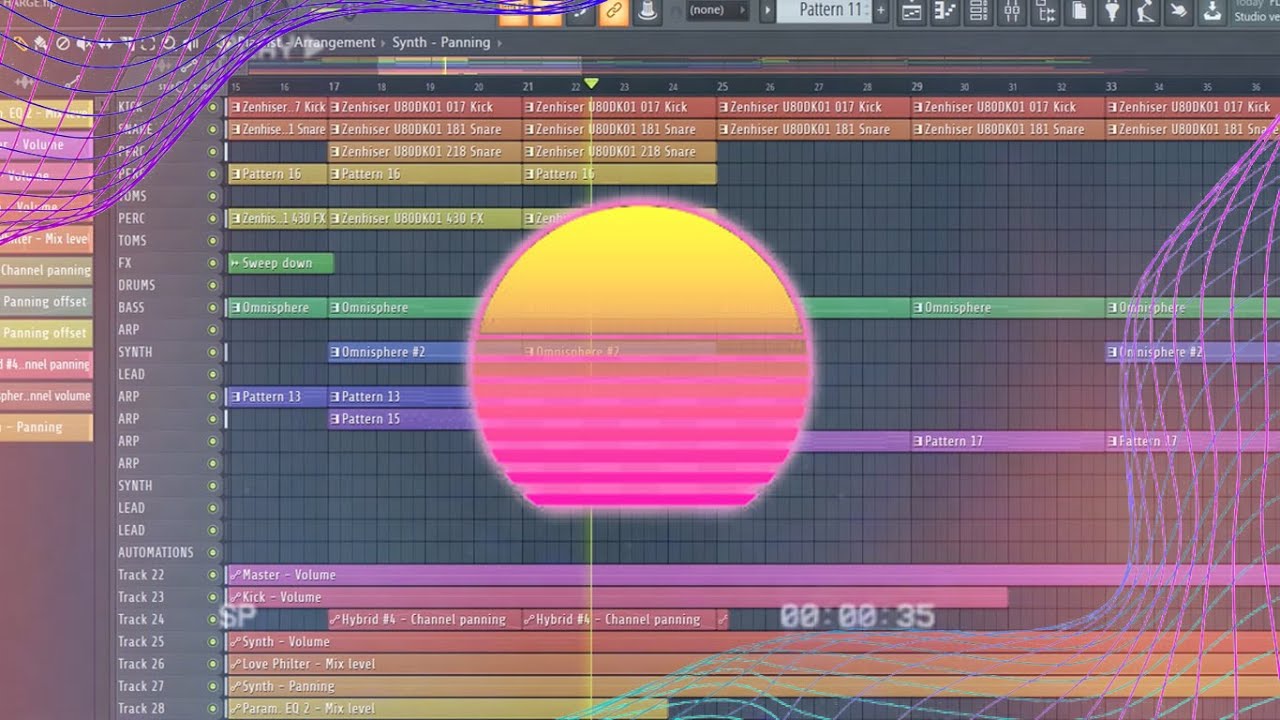Click the save arrow-into-tray icon
This screenshot has height=720, width=1280.
(x=1212, y=11)
